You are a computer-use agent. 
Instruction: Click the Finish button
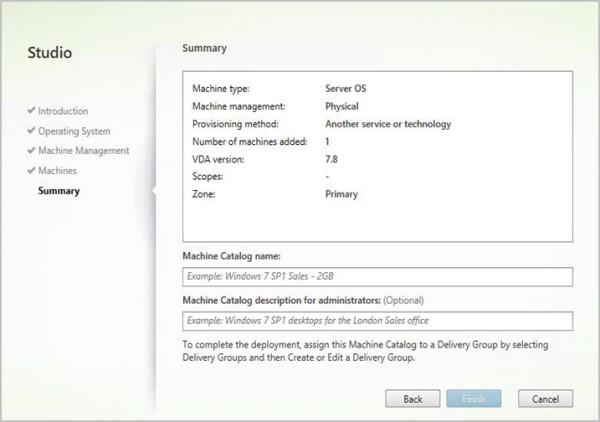475,398
